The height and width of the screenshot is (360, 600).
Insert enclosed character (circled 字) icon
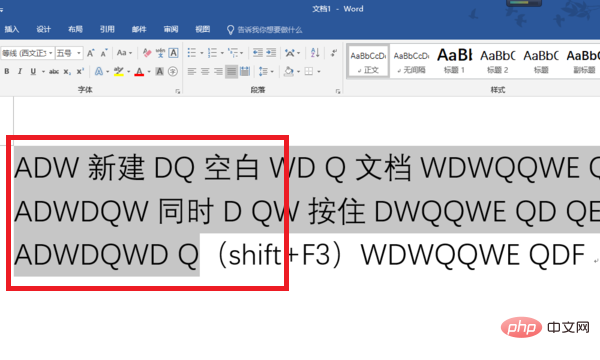click(x=173, y=72)
